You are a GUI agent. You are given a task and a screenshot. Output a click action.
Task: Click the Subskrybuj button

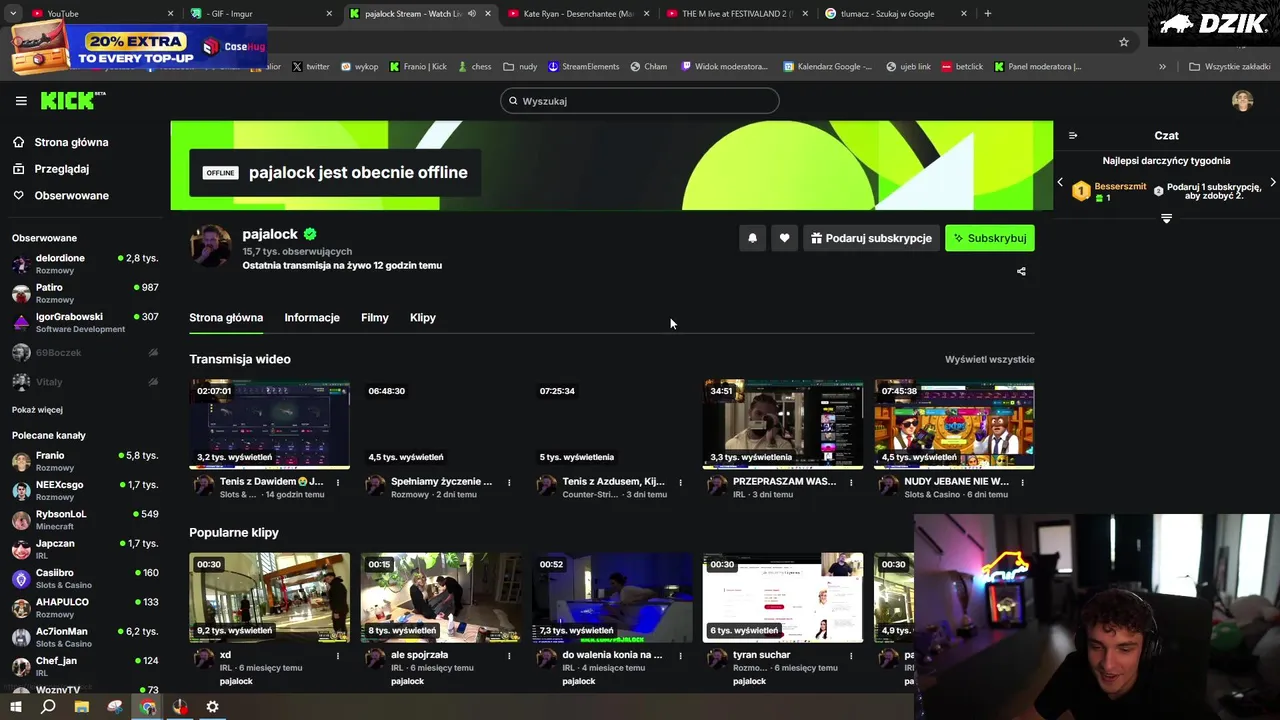click(x=990, y=238)
